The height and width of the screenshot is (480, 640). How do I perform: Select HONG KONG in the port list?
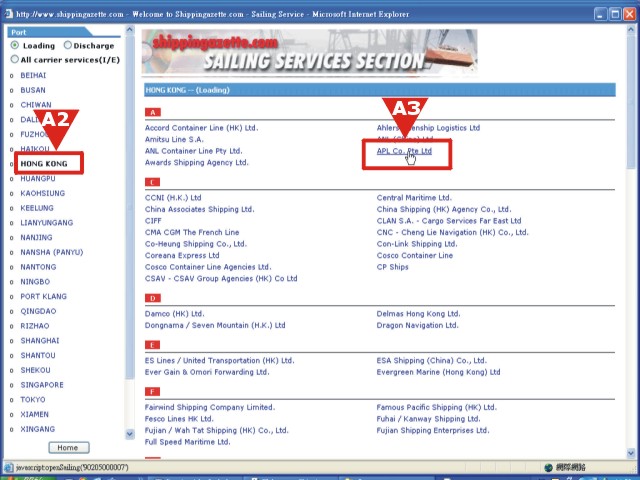pyautogui.click(x=44, y=164)
